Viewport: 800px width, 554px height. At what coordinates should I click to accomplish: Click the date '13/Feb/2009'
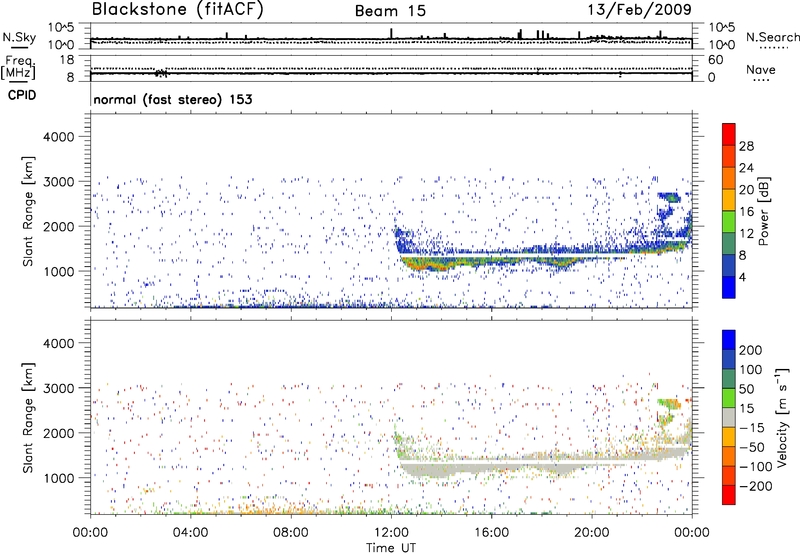tap(640, 9)
